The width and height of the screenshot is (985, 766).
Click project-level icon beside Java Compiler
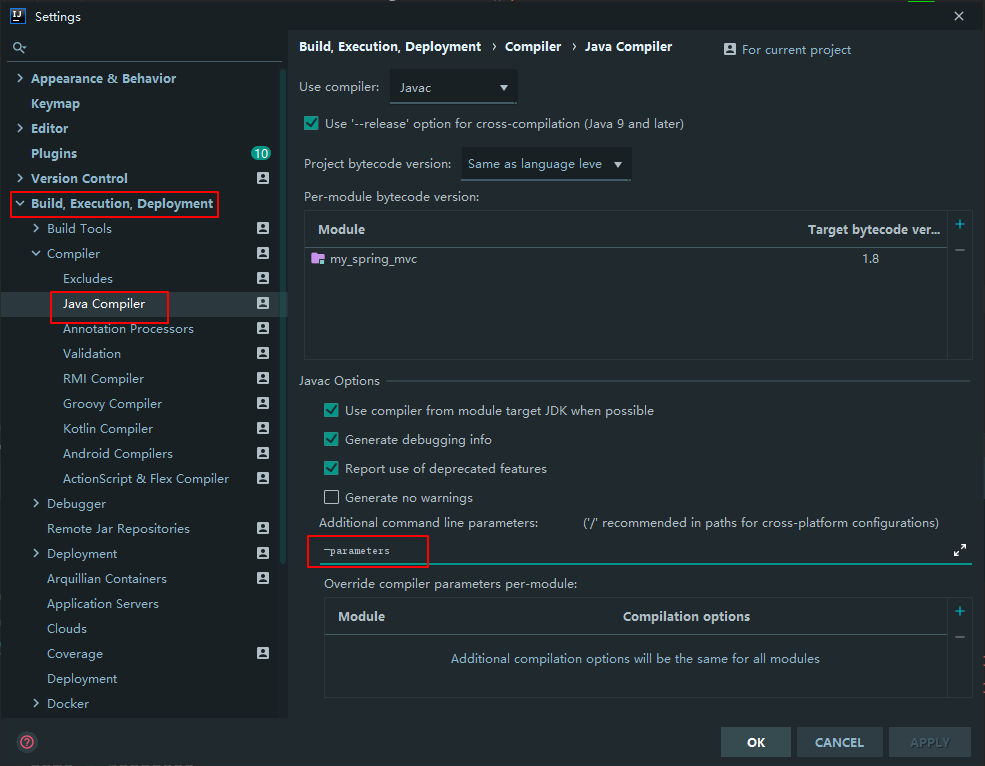[263, 304]
